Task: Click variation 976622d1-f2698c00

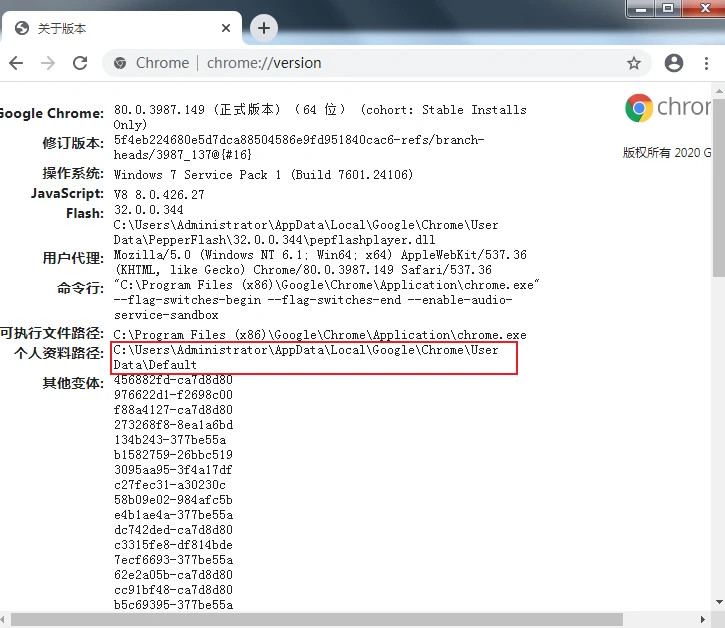Action: [173, 395]
